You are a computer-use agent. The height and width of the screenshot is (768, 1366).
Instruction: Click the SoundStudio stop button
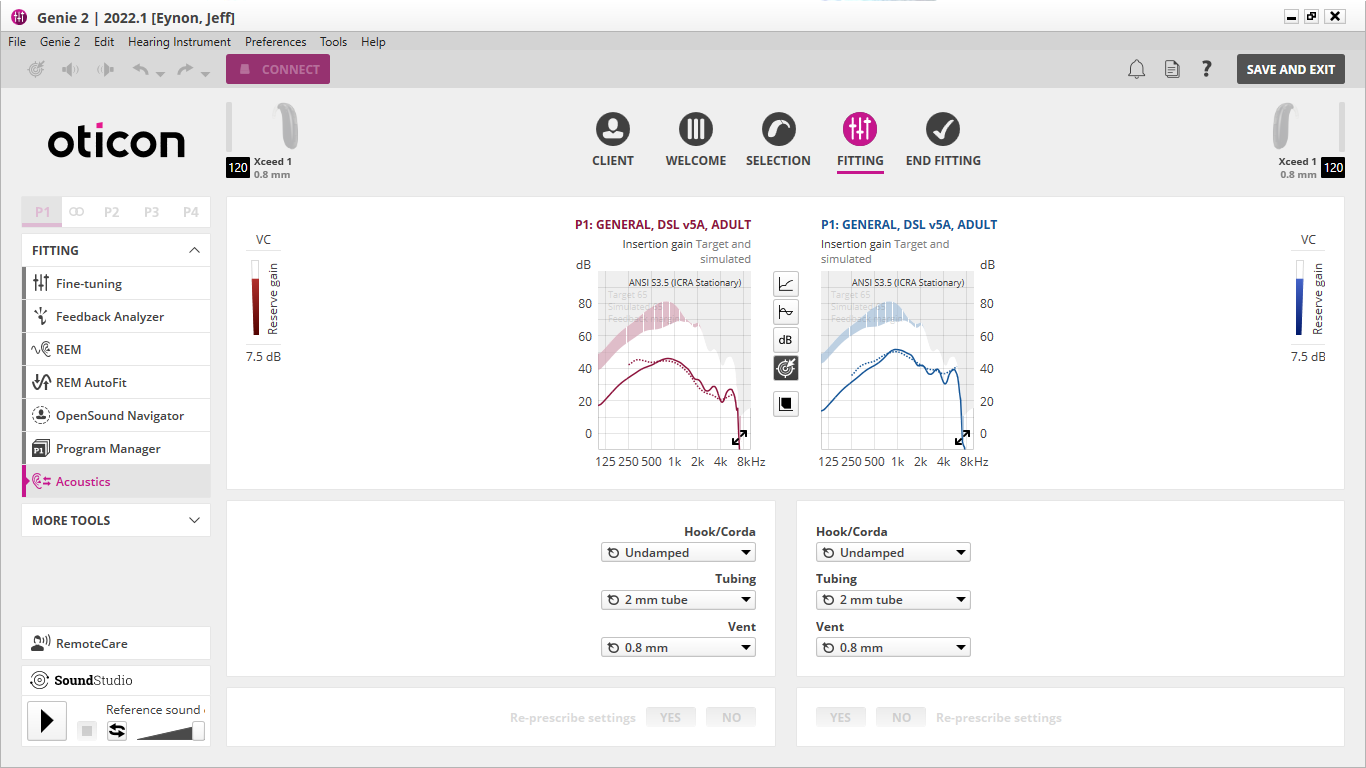pos(87,730)
